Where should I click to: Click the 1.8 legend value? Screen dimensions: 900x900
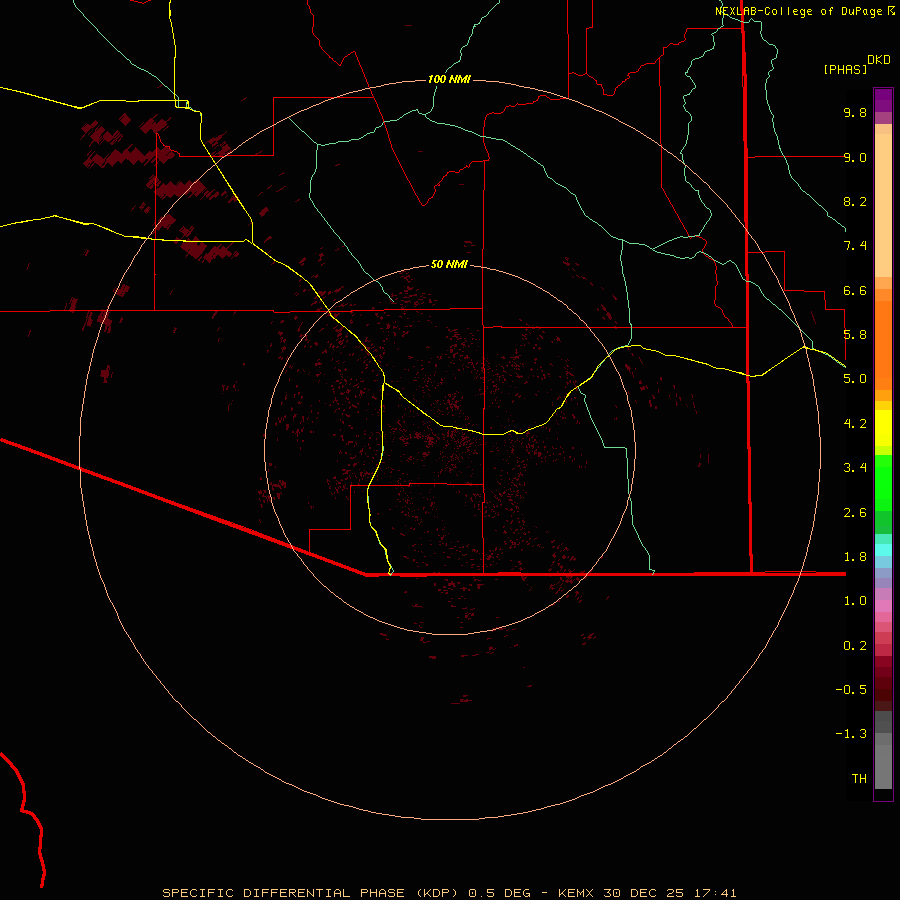(x=855, y=557)
